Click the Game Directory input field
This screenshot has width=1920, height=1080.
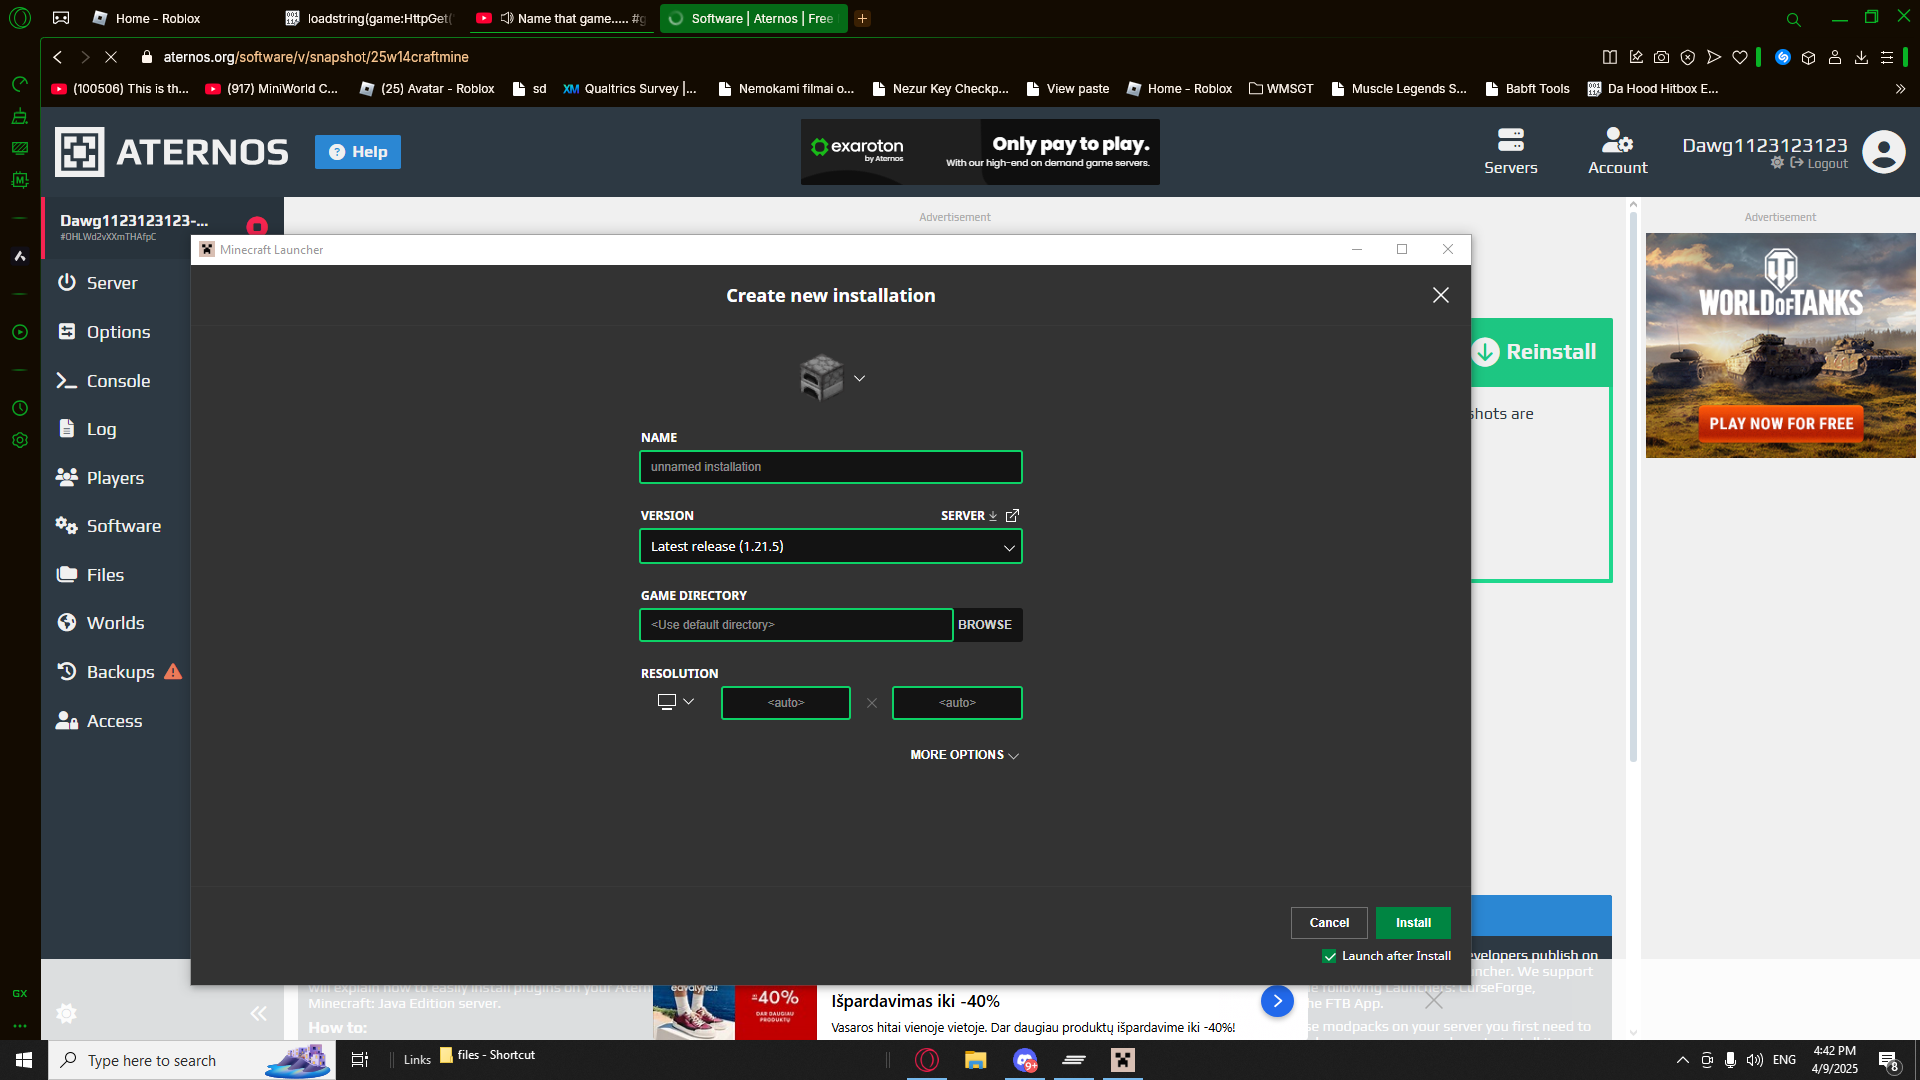coord(796,625)
